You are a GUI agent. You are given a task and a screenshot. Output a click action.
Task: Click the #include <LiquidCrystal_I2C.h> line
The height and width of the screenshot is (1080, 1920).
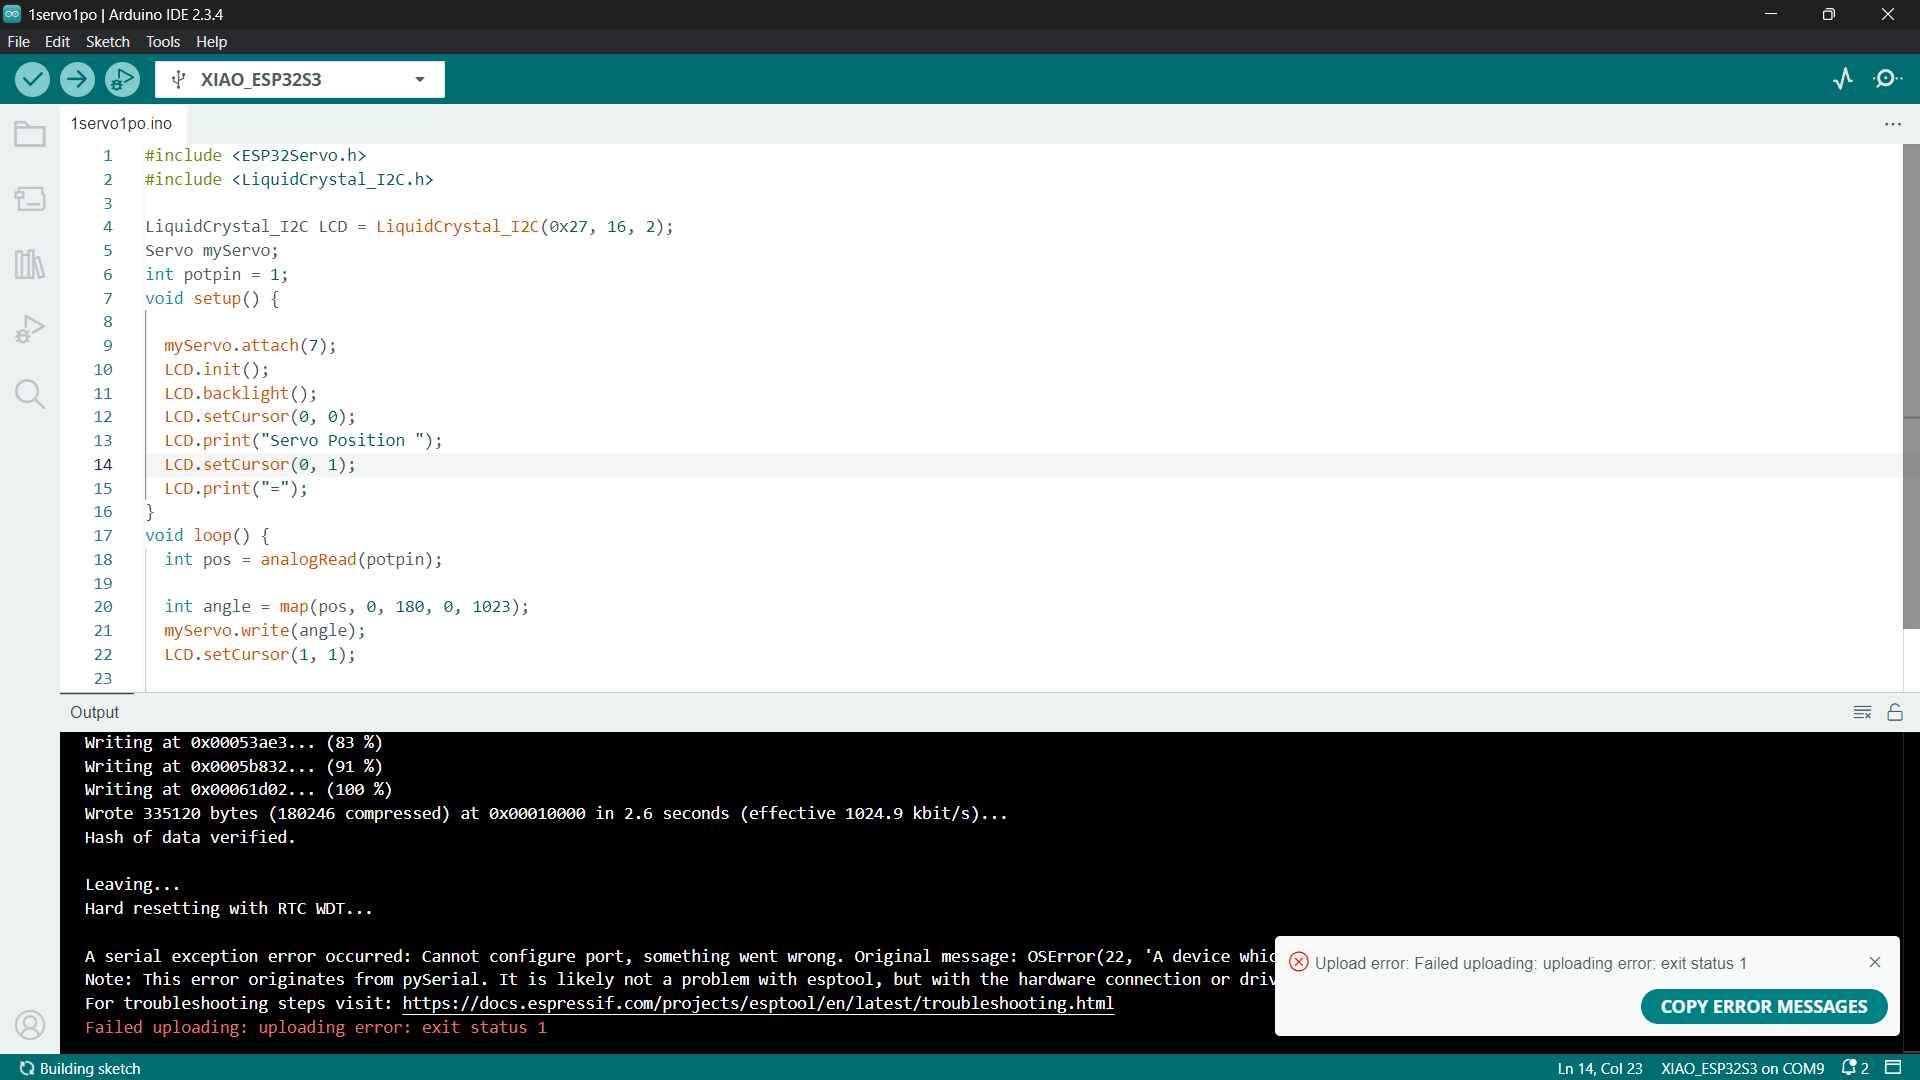[289, 179]
